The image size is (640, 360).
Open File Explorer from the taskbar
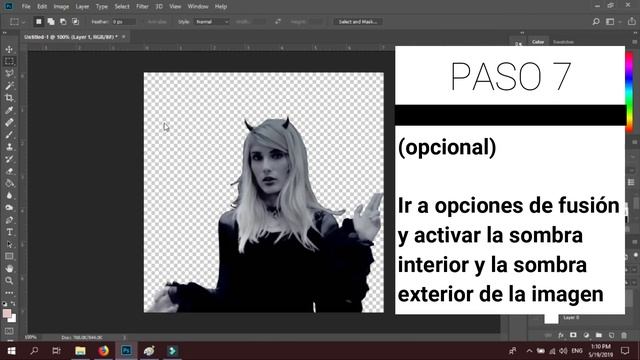point(80,351)
